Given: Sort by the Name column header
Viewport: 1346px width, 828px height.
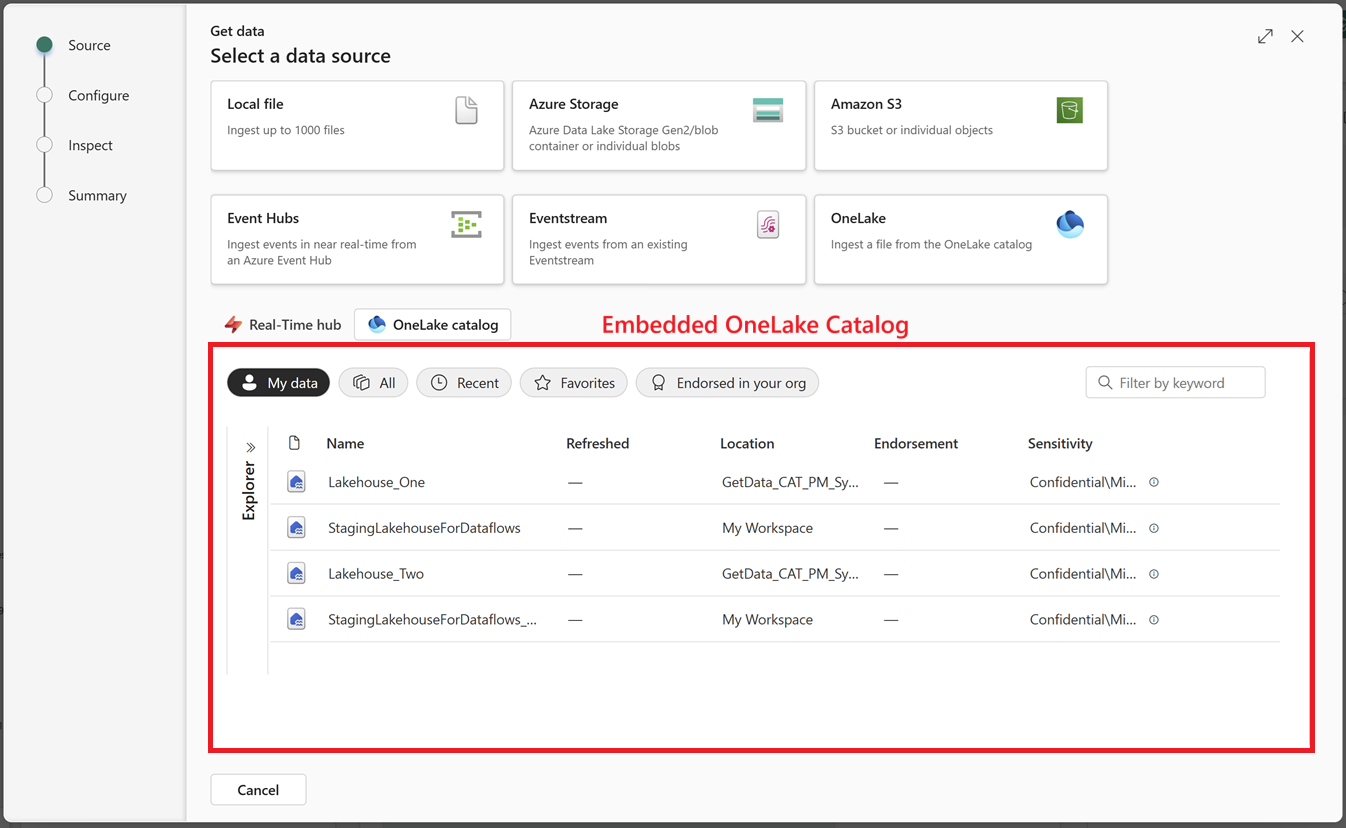Looking at the screenshot, I should pos(345,443).
